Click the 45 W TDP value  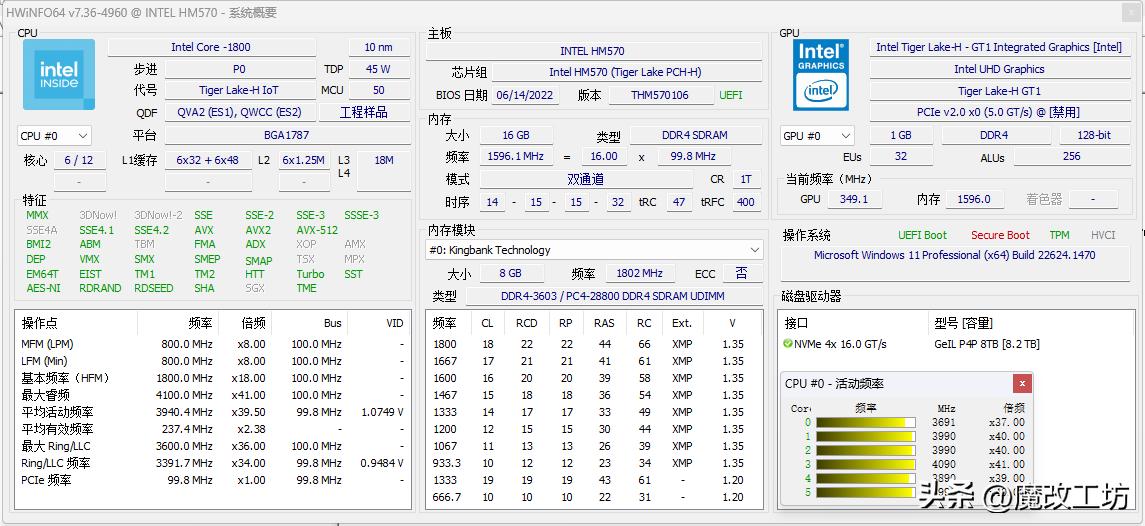(x=378, y=69)
